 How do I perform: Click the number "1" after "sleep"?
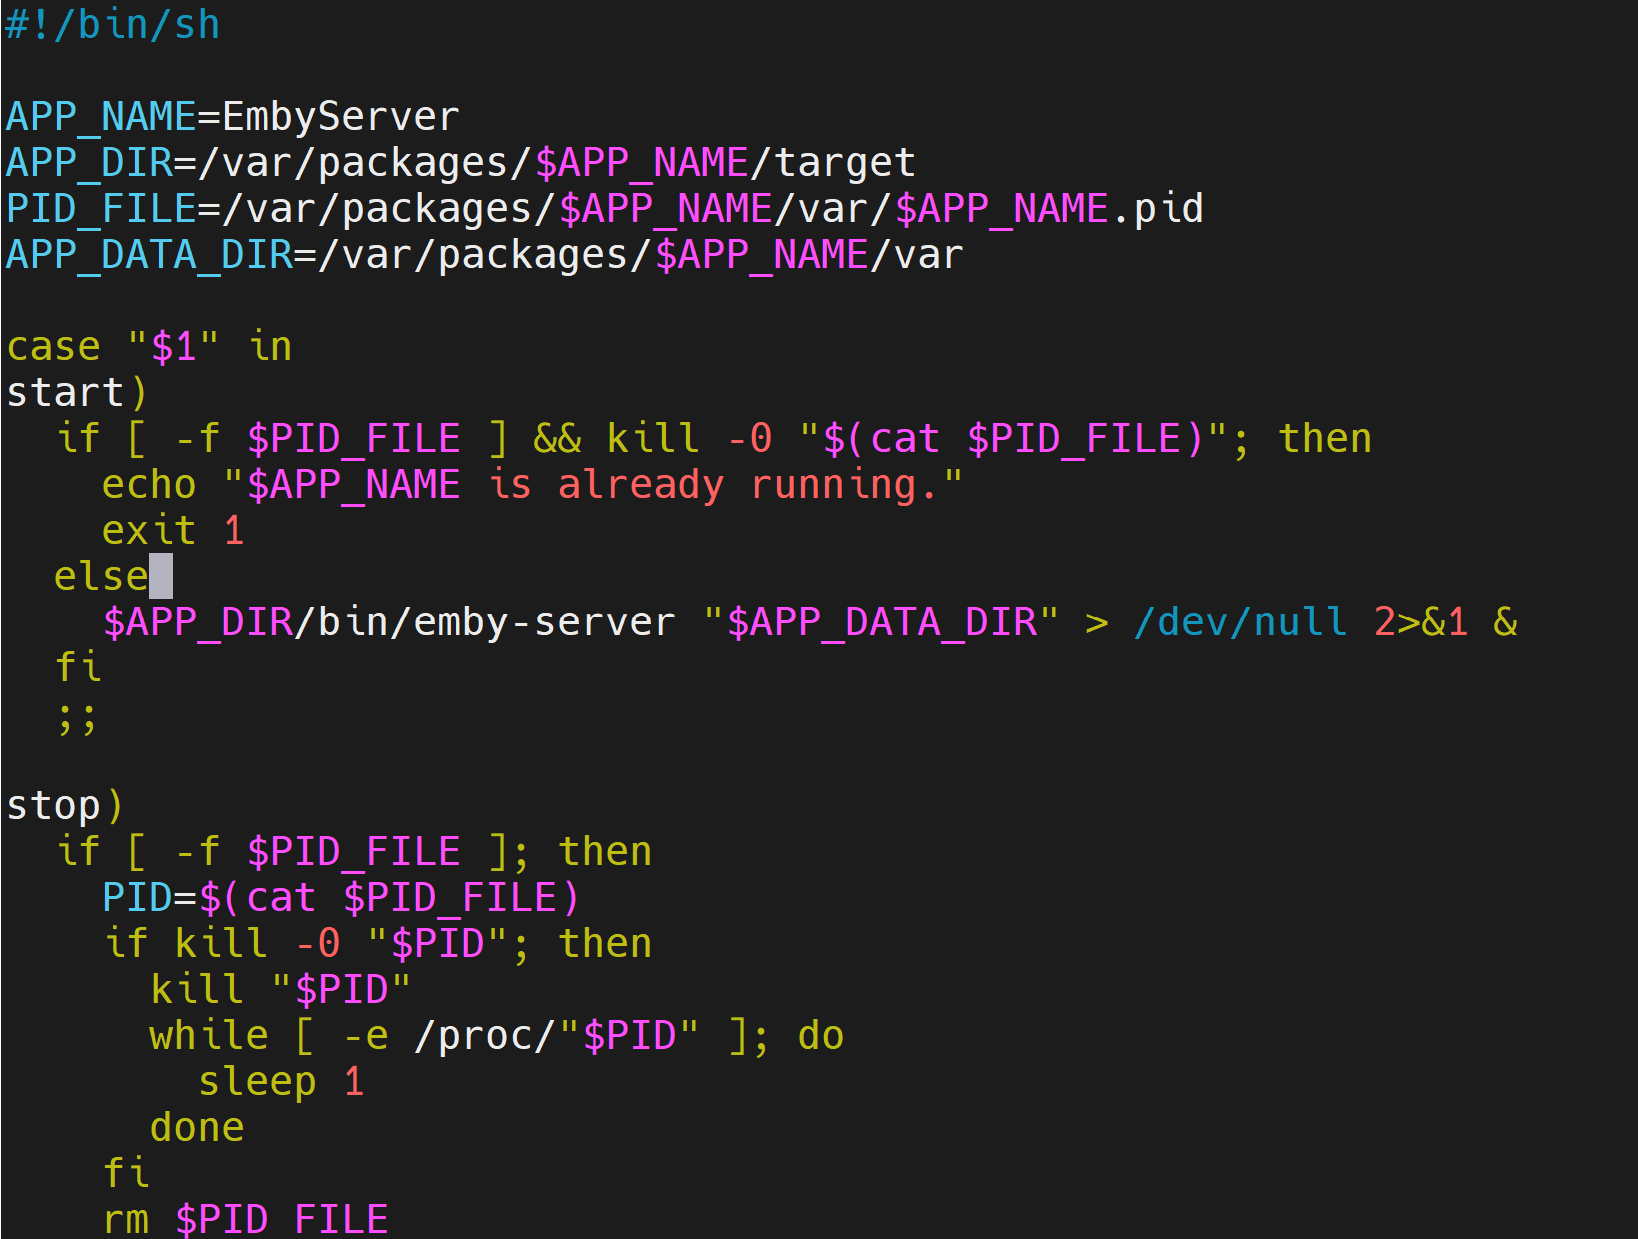353,1082
